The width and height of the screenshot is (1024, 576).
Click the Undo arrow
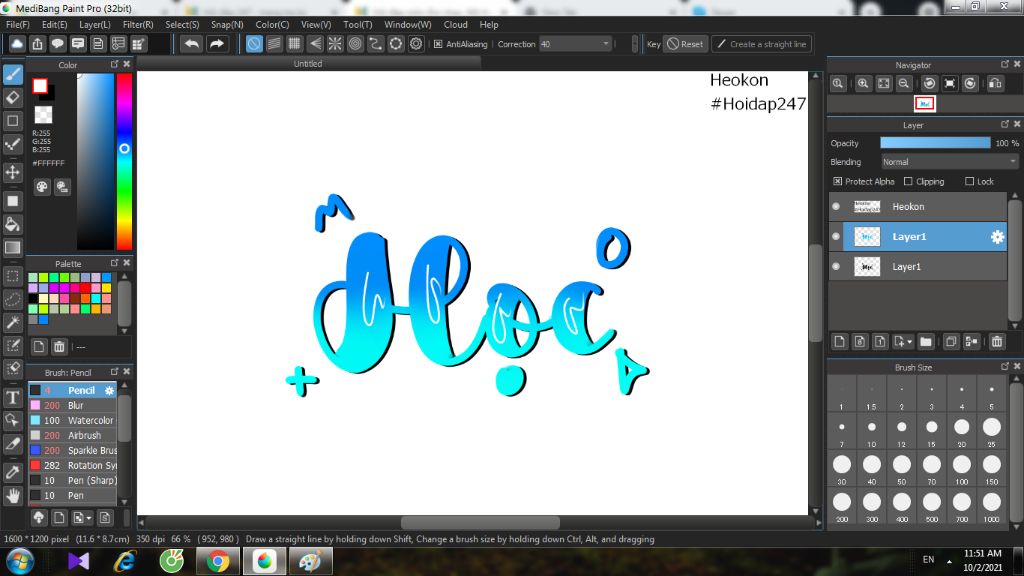tap(191, 44)
